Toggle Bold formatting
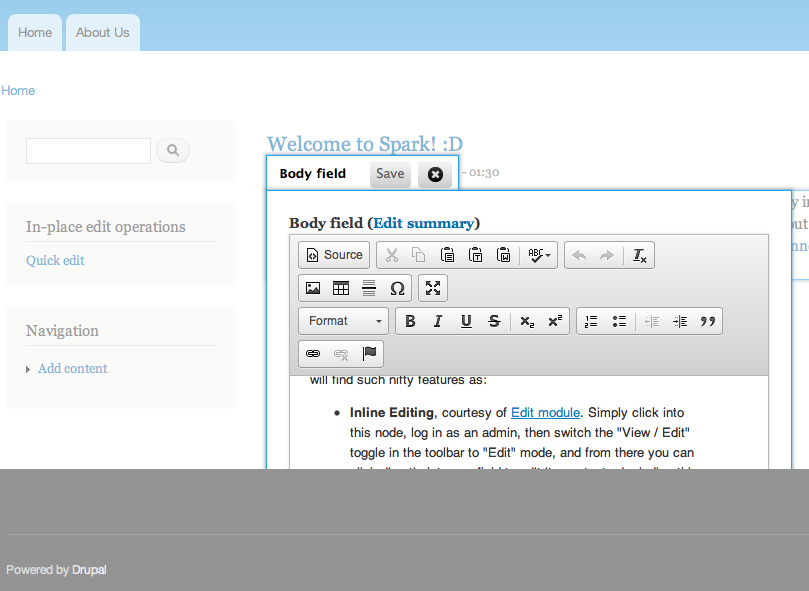This screenshot has width=809, height=591. 410,321
